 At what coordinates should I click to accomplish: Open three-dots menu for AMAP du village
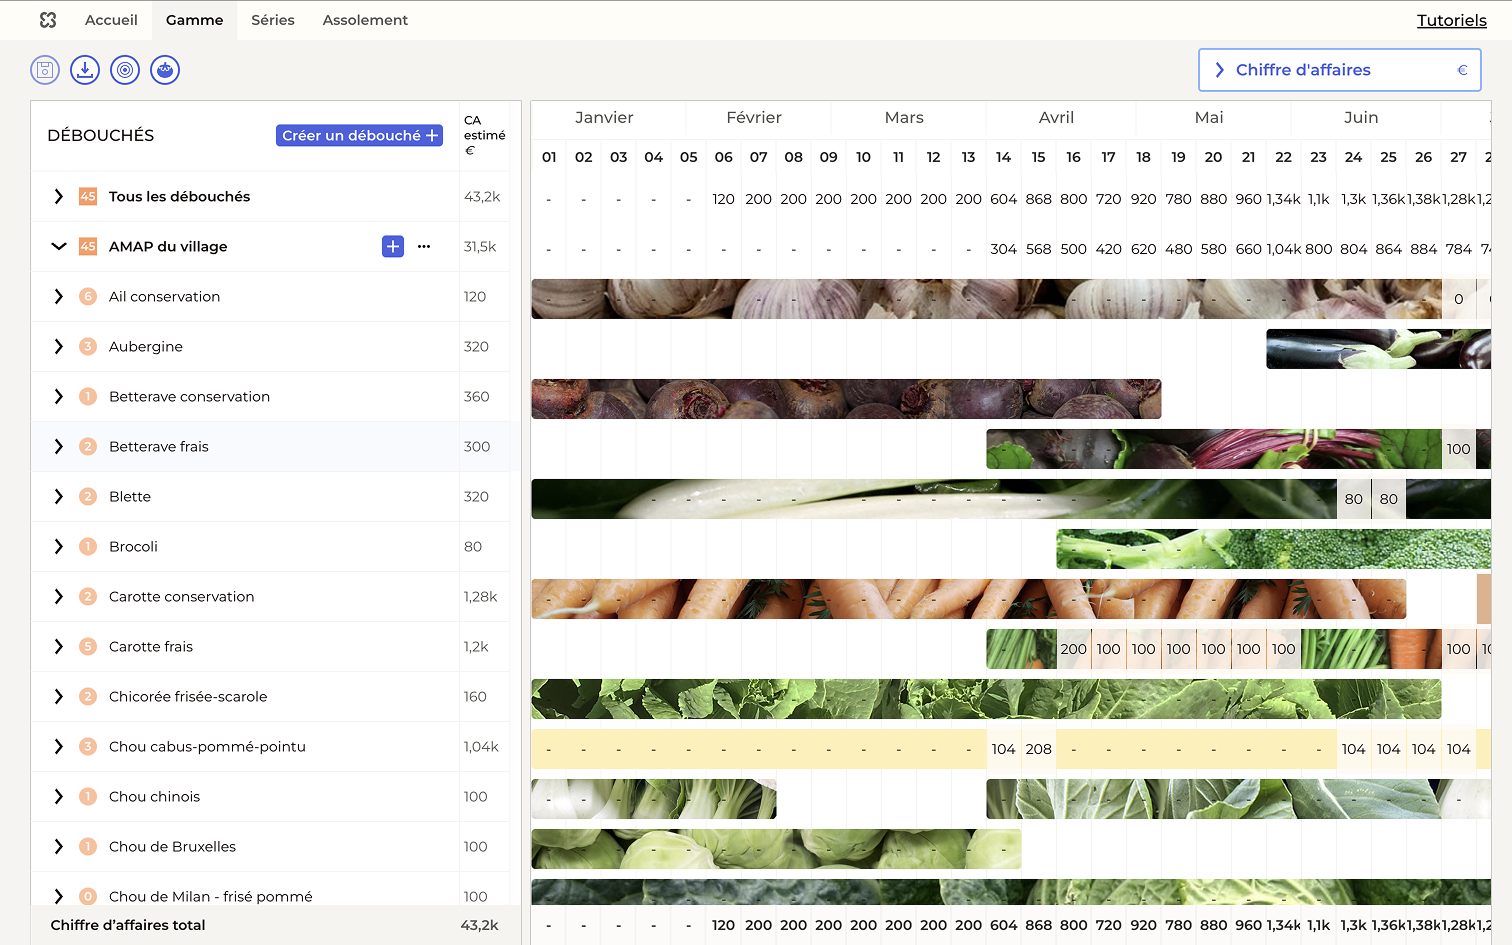click(x=424, y=246)
